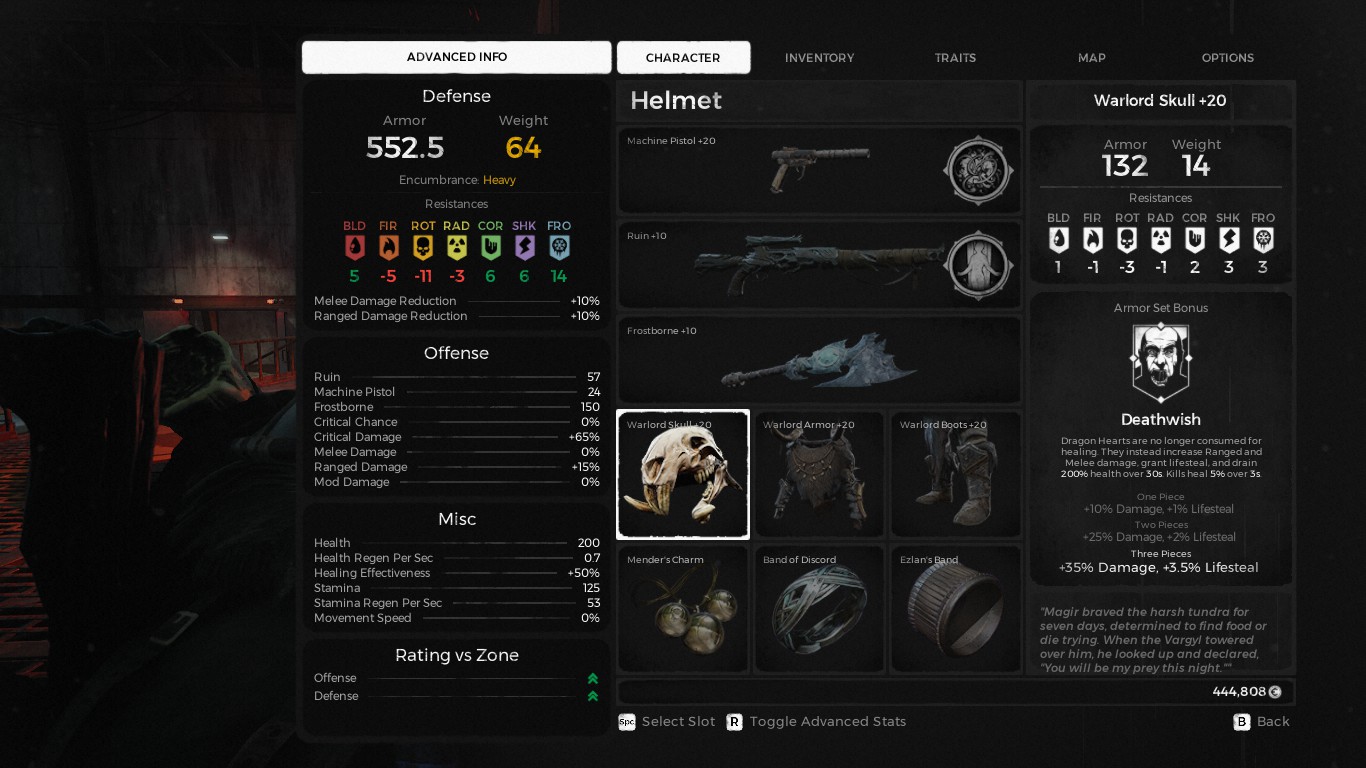The image size is (1366, 768).
Task: Select the Band of Discord ring slot
Action: click(x=820, y=609)
